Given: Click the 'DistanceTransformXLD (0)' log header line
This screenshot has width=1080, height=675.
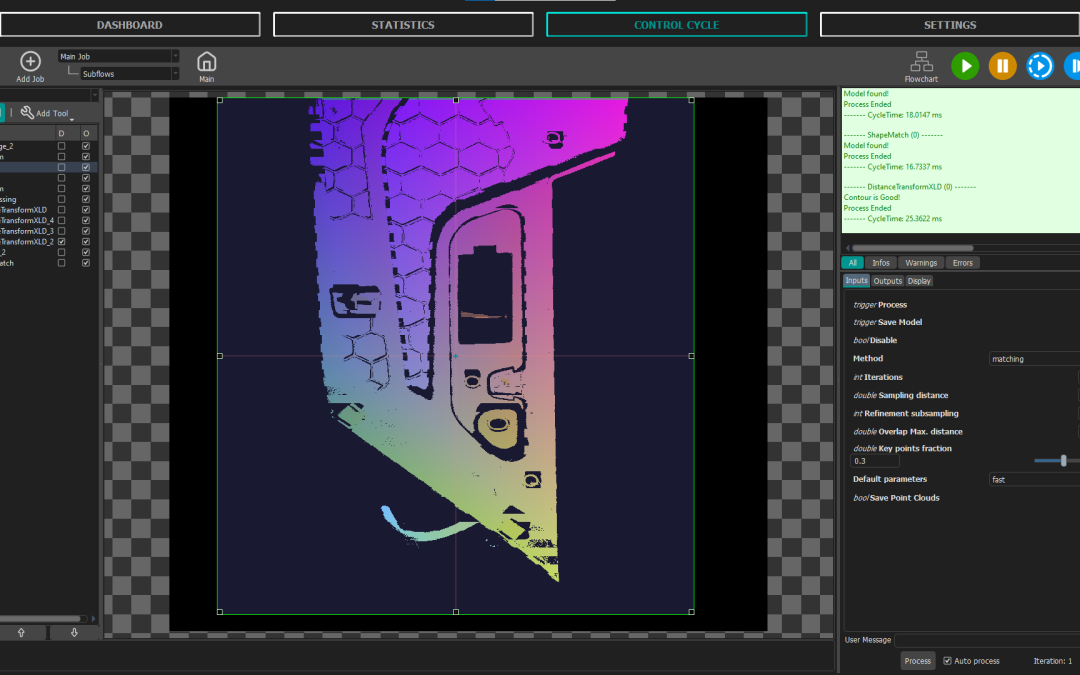Looking at the screenshot, I should click(x=909, y=187).
